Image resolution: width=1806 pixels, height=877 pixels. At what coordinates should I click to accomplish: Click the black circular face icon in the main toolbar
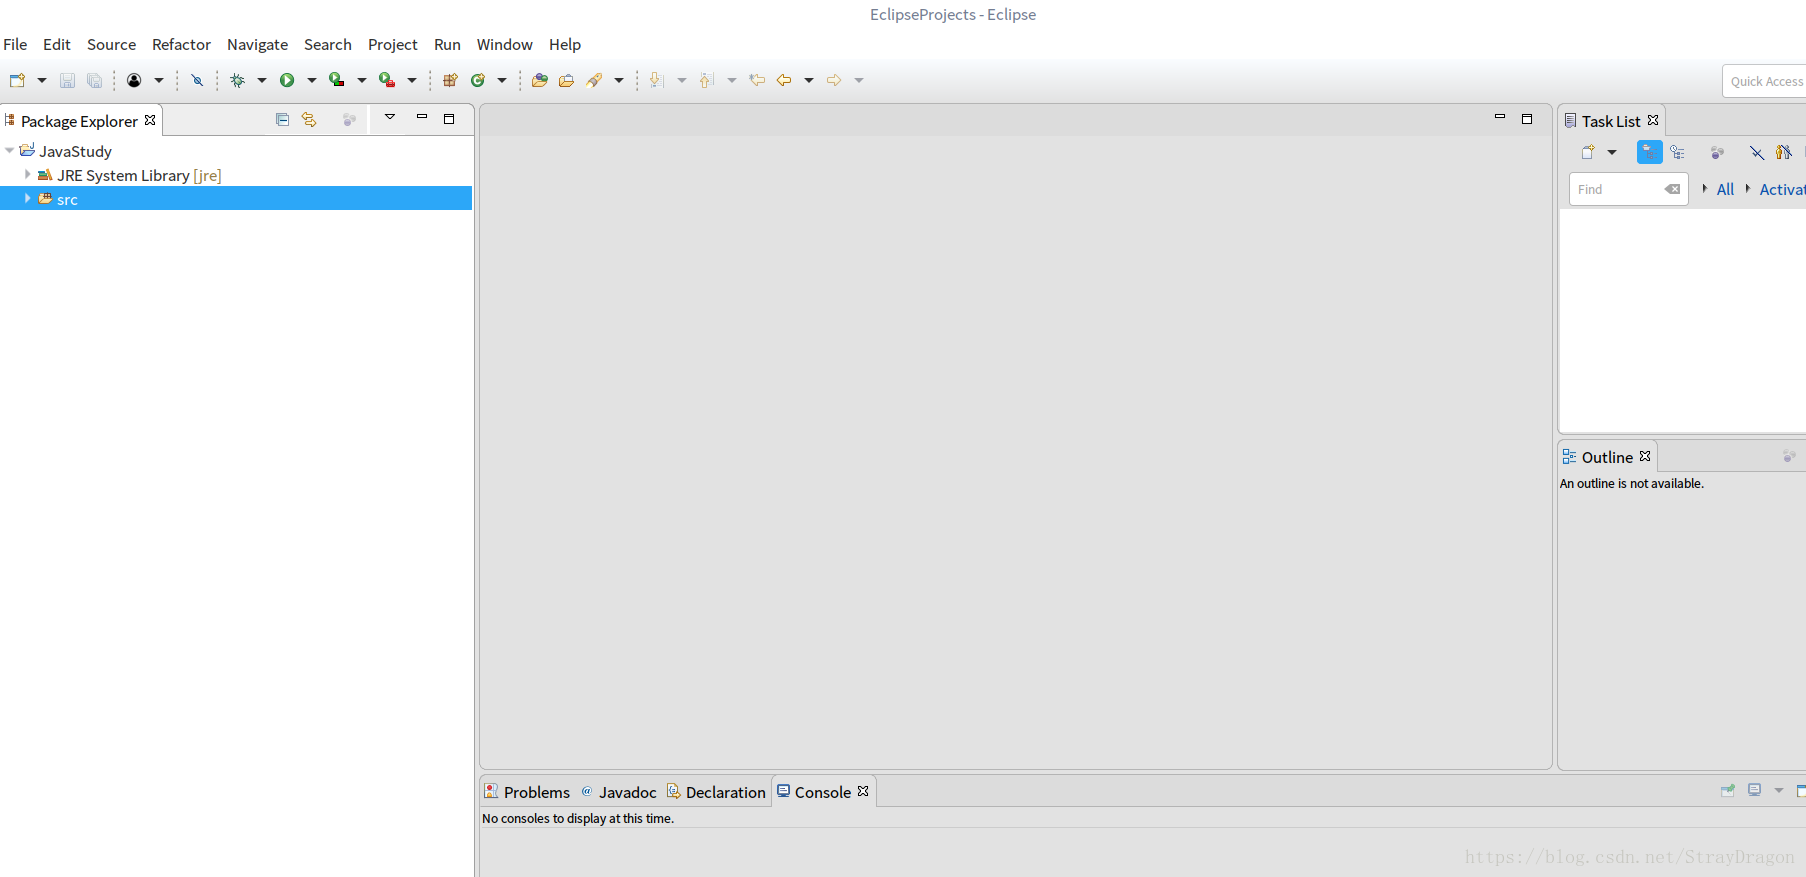pos(134,80)
